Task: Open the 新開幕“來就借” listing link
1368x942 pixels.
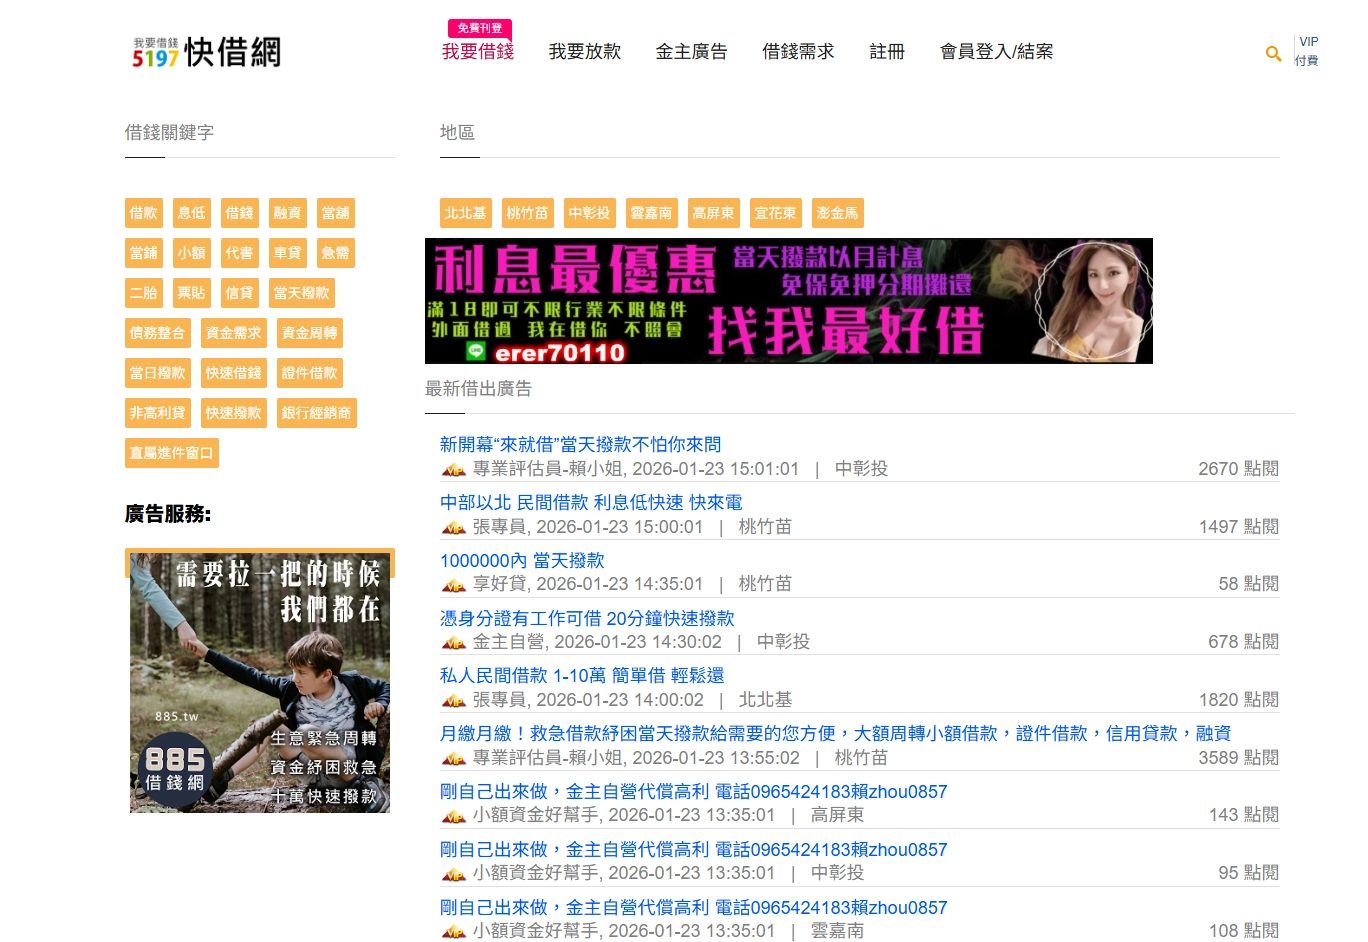Action: 580,445
